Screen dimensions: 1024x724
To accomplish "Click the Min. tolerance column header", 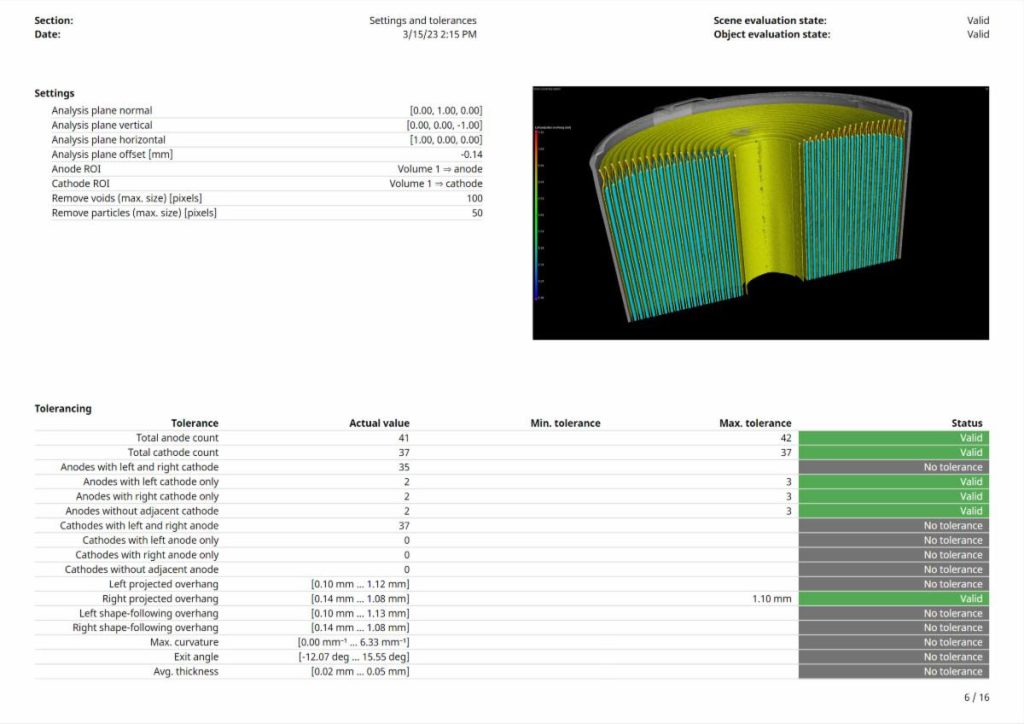I will coord(565,423).
